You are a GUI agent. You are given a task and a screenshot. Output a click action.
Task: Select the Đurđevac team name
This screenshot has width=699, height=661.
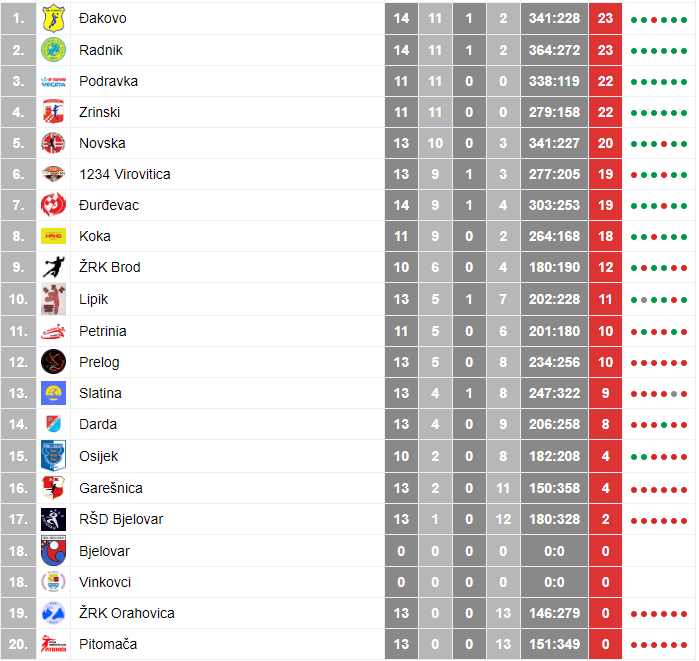pos(109,205)
